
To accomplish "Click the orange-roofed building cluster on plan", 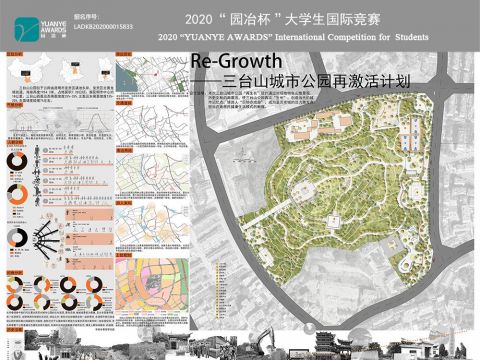I will [320, 126].
